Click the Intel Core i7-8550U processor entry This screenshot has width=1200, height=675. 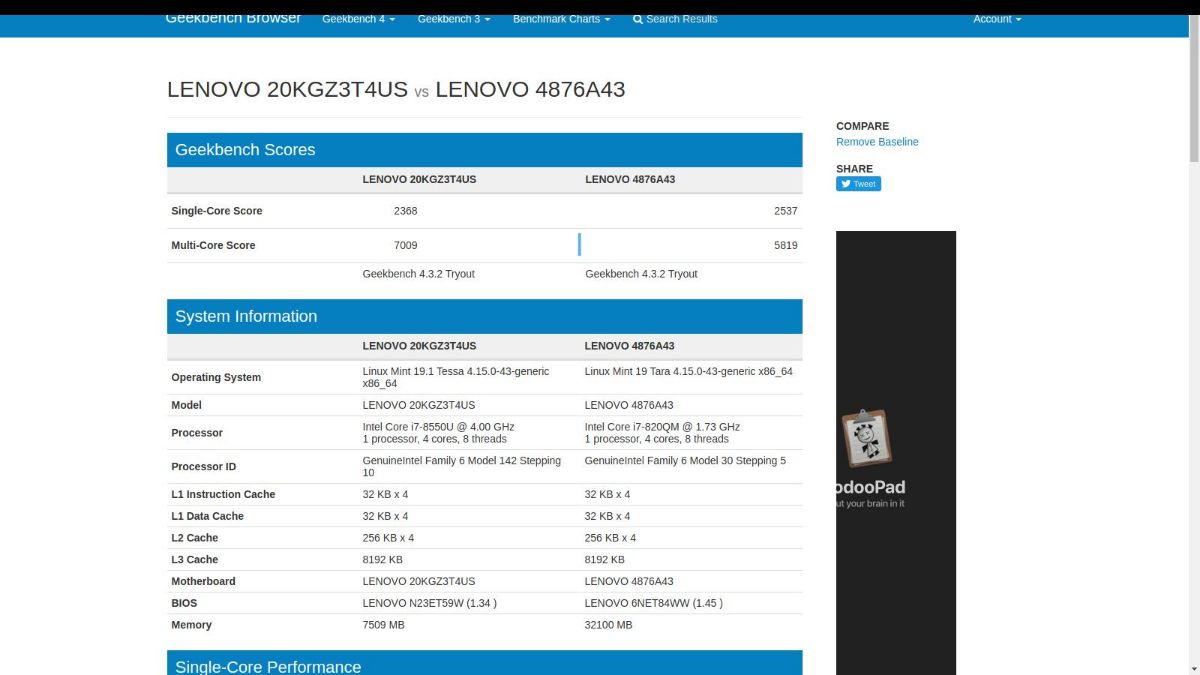(x=438, y=427)
